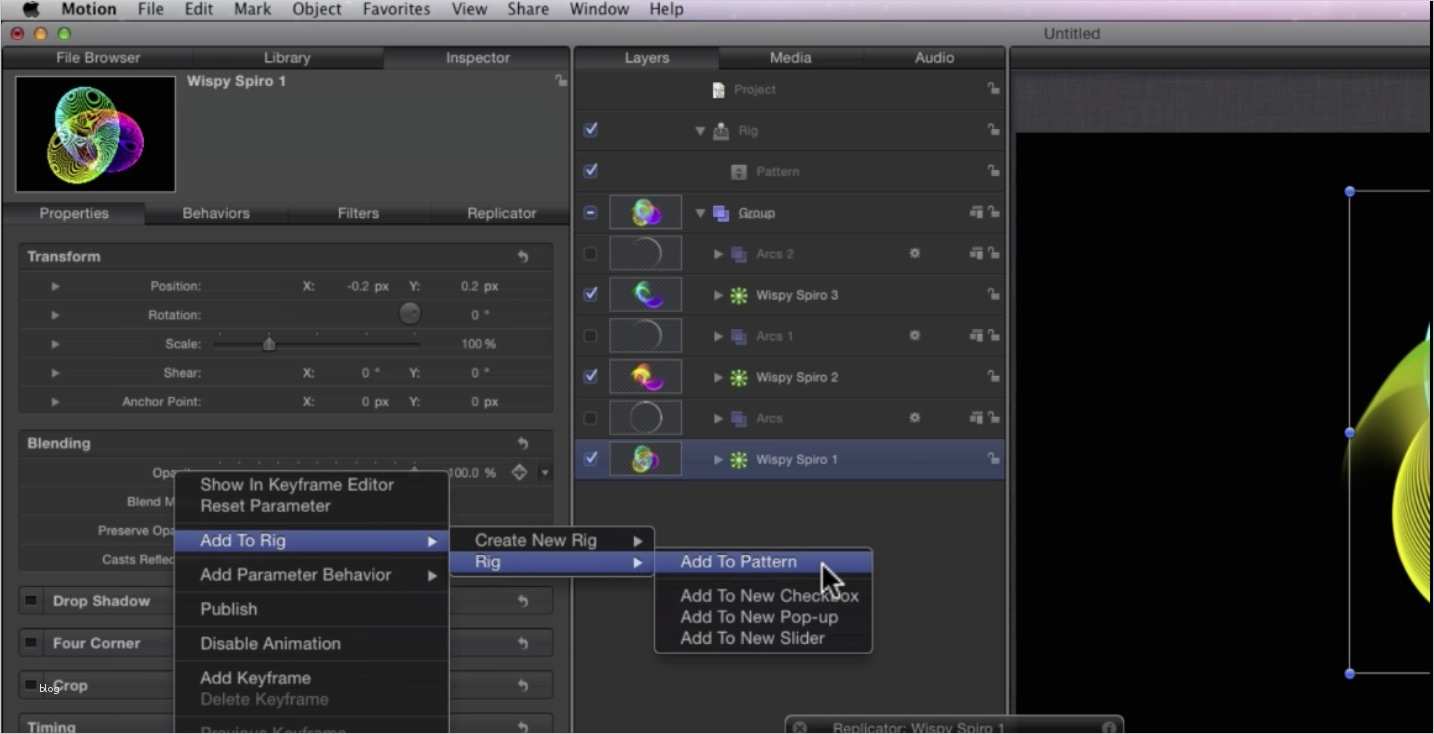Click the Wispy Spiro 1 preview thumbnail
This screenshot has width=1434, height=734.
pyautogui.click(x=96, y=134)
